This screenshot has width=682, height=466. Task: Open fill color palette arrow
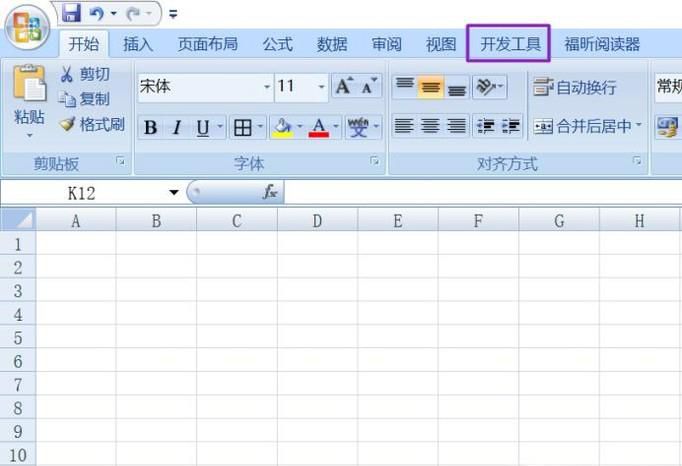(x=300, y=127)
